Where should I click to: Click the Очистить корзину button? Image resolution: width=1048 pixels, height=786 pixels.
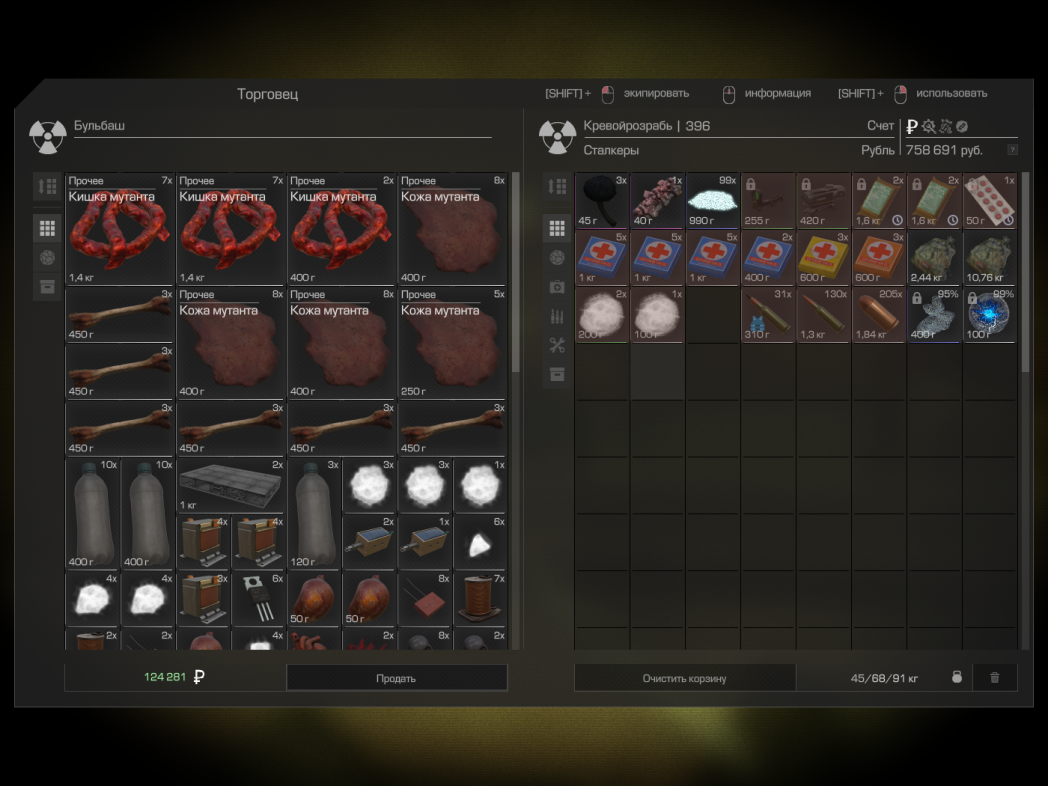point(684,678)
